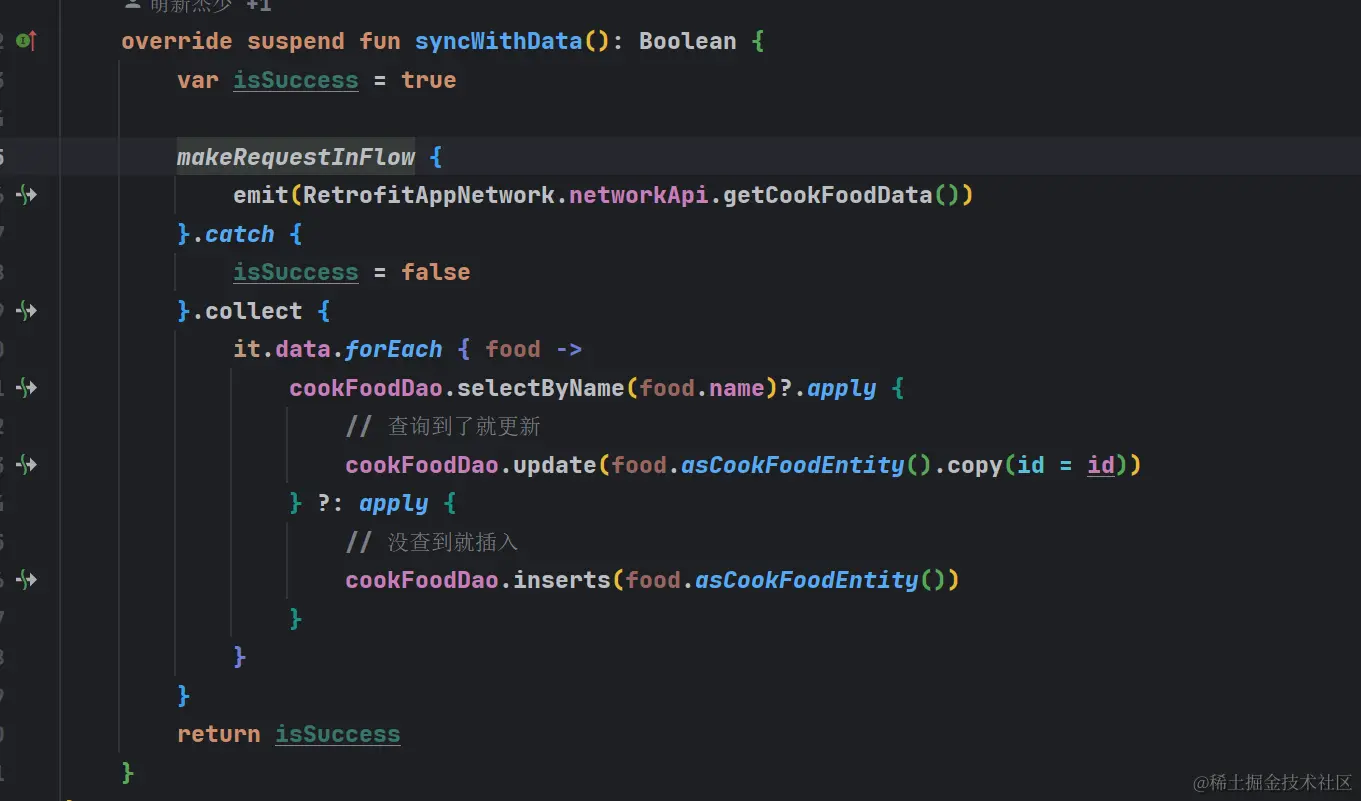Image resolution: width=1361 pixels, height=801 pixels.
Task: Click the "Boolean" return type
Action: 688,42
